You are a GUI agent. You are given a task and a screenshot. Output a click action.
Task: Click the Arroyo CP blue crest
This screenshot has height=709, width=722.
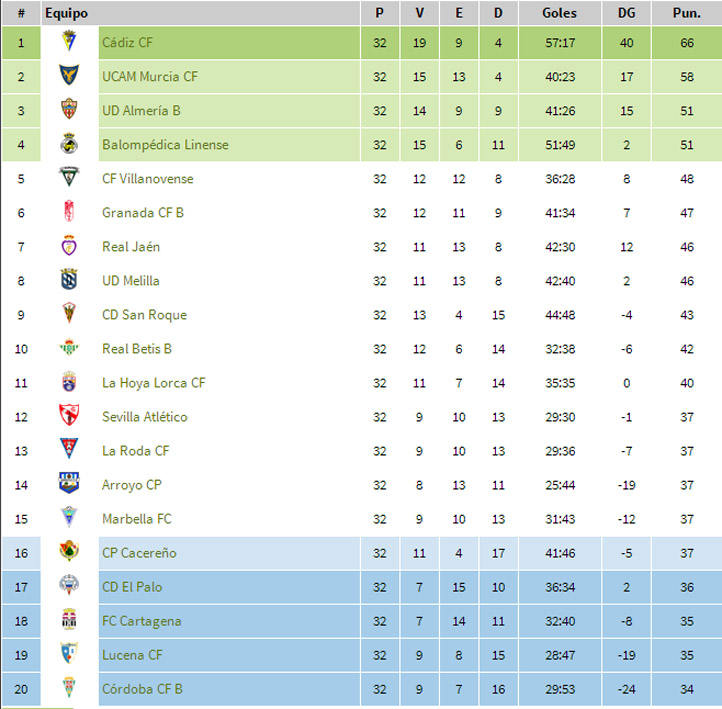click(x=69, y=483)
